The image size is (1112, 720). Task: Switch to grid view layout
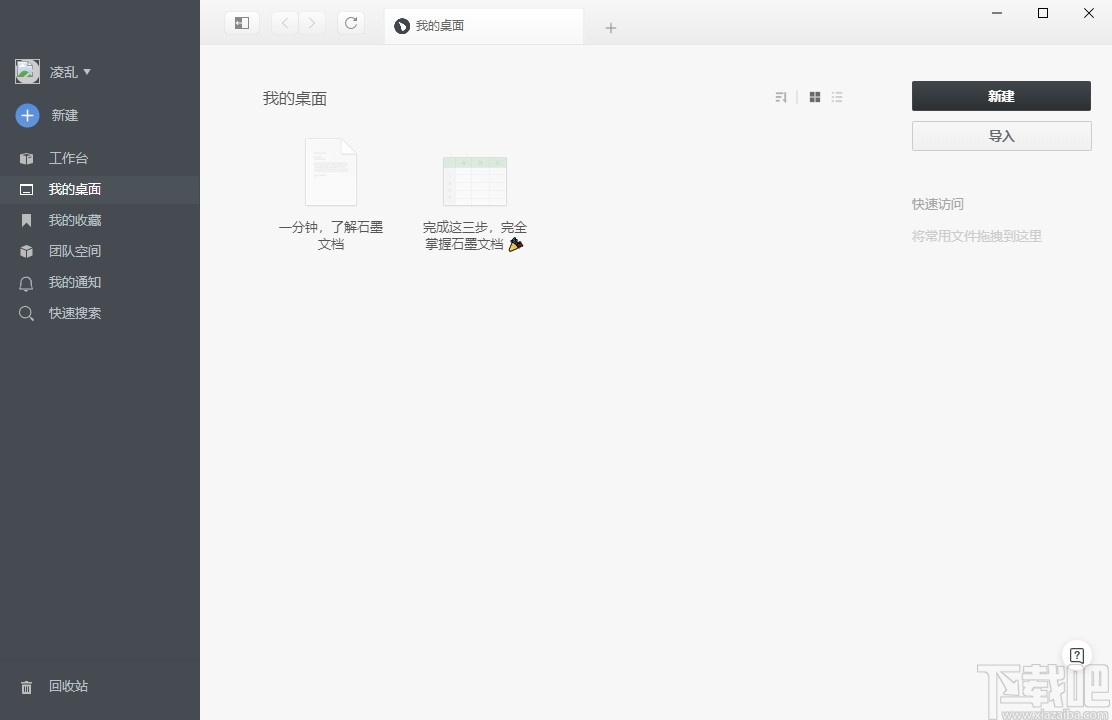point(814,96)
